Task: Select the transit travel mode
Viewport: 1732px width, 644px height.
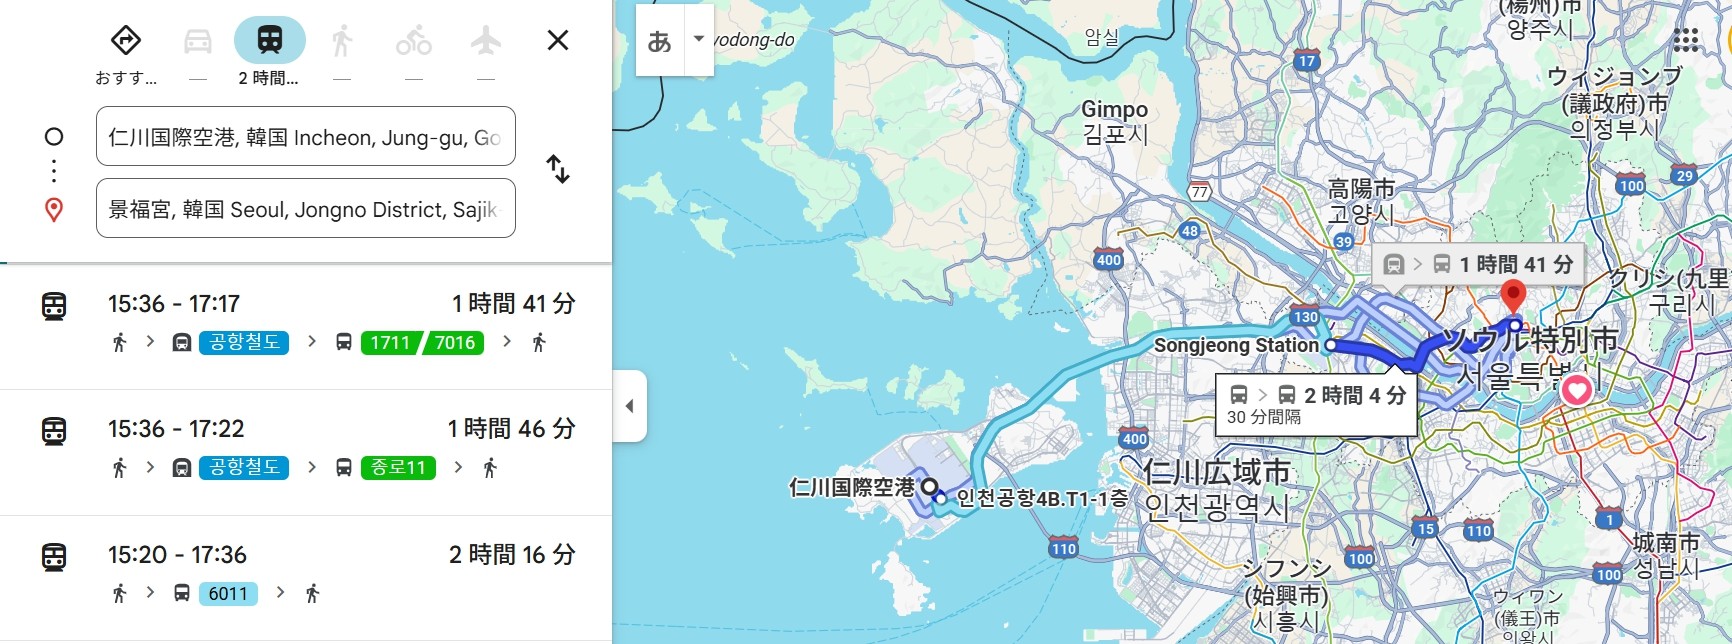Action: [270, 41]
